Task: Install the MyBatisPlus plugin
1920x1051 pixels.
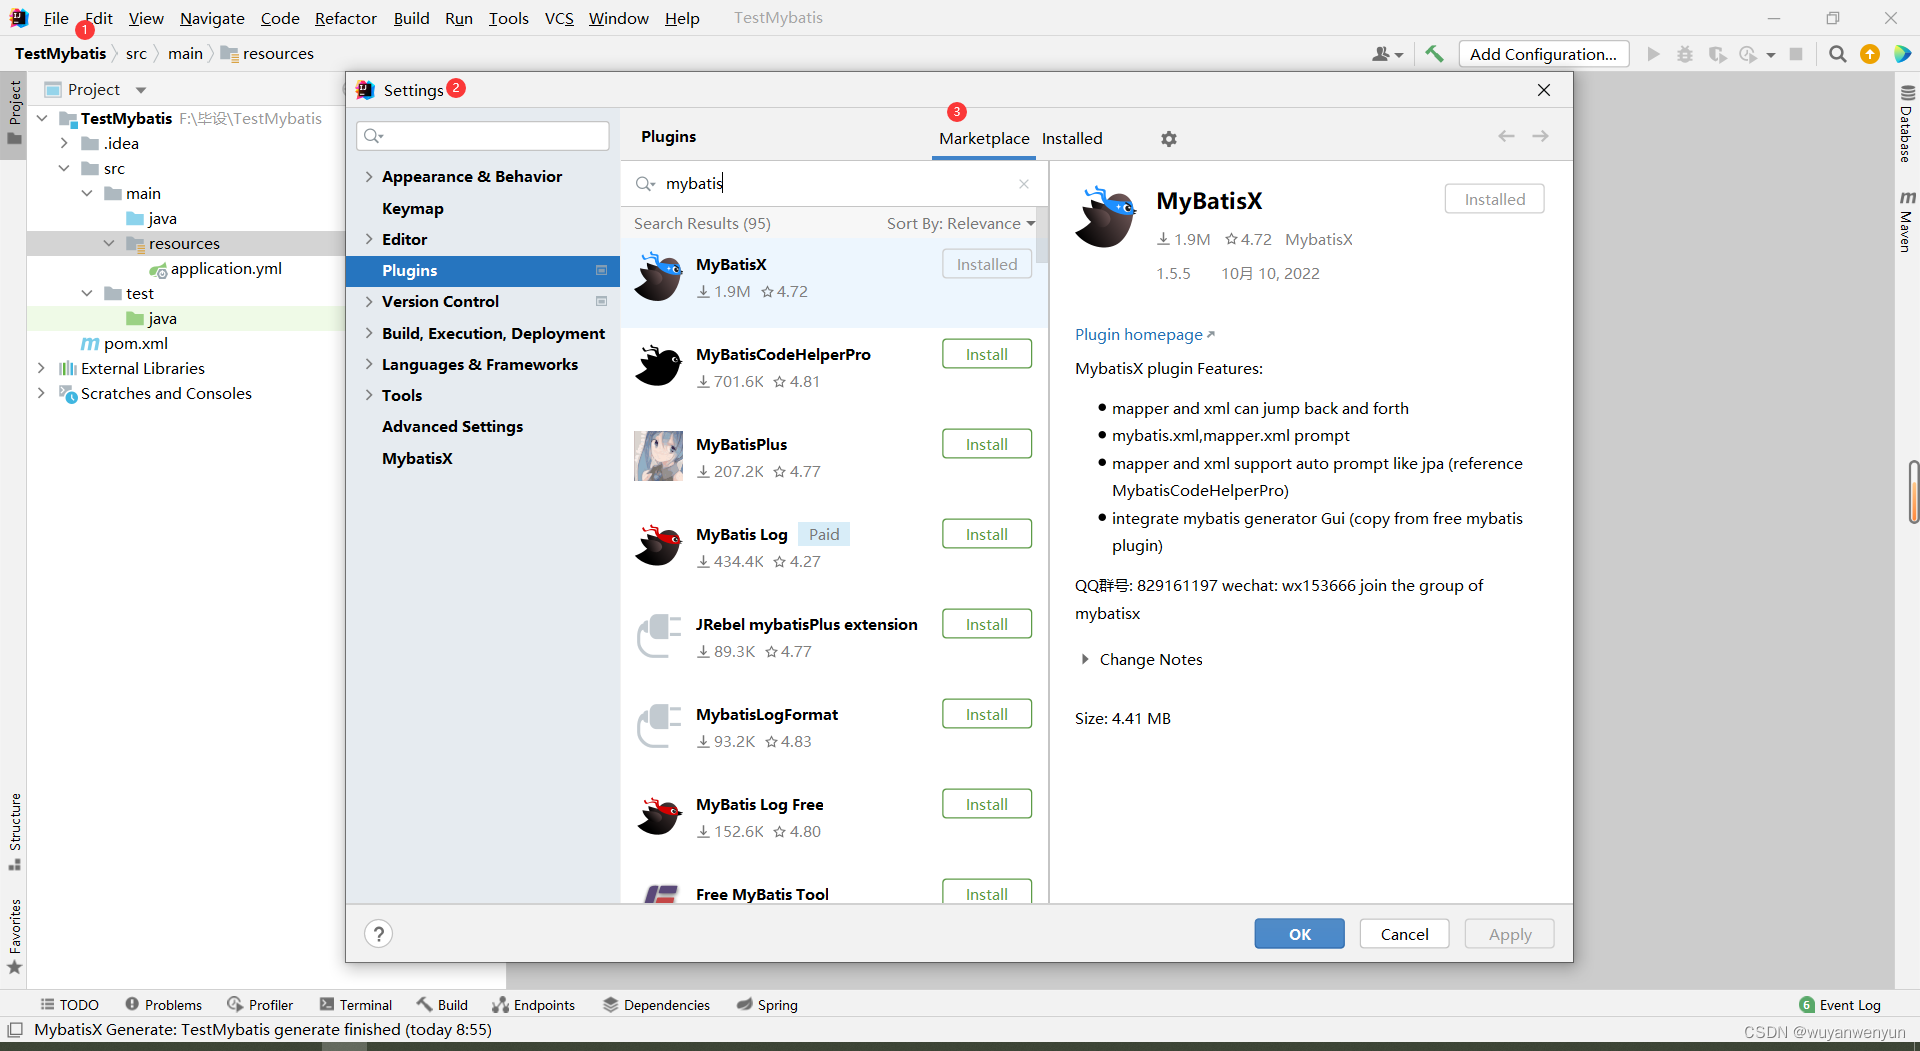Action: [986, 444]
